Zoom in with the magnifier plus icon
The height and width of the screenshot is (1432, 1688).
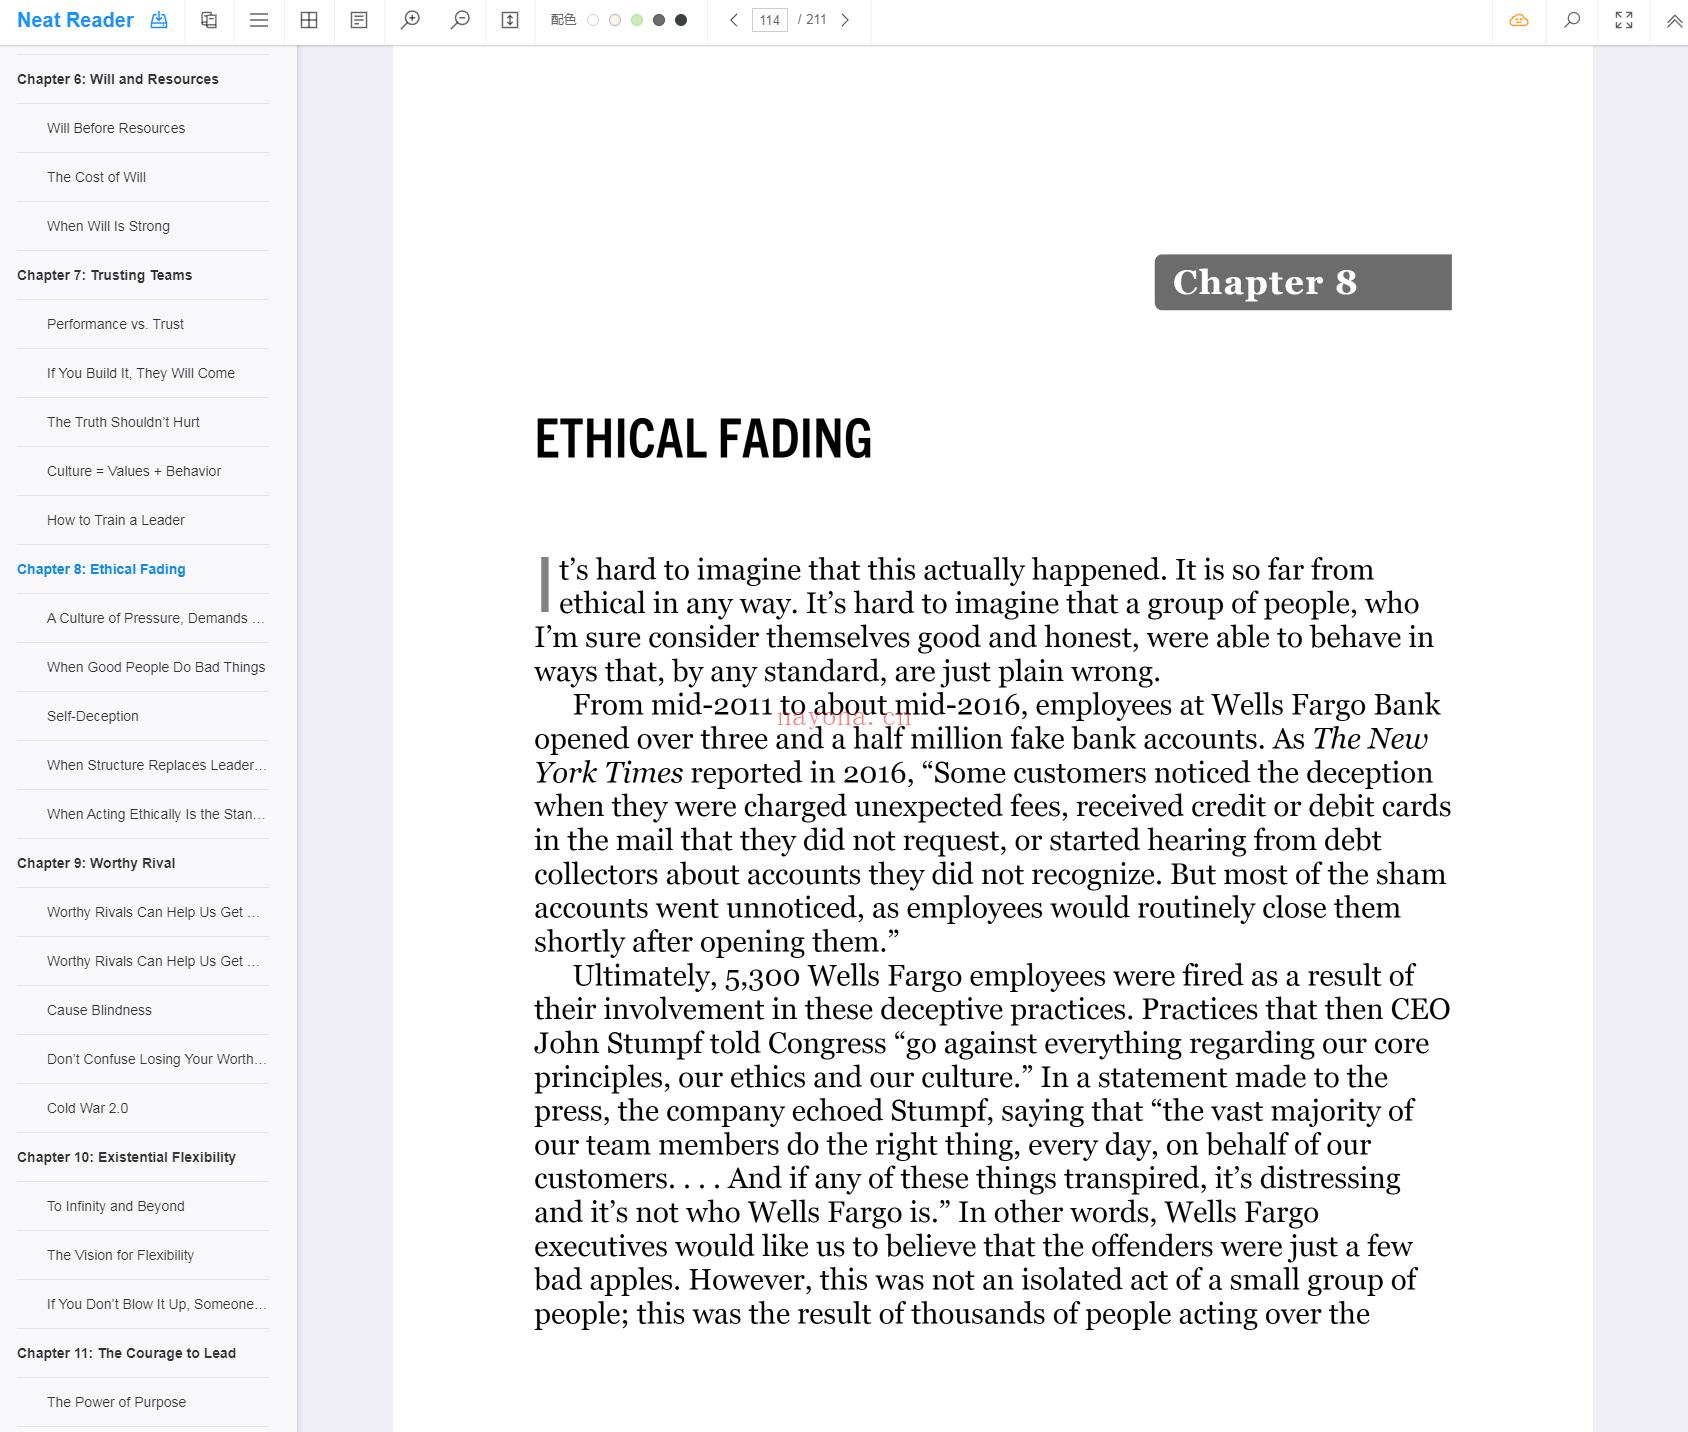coord(410,20)
